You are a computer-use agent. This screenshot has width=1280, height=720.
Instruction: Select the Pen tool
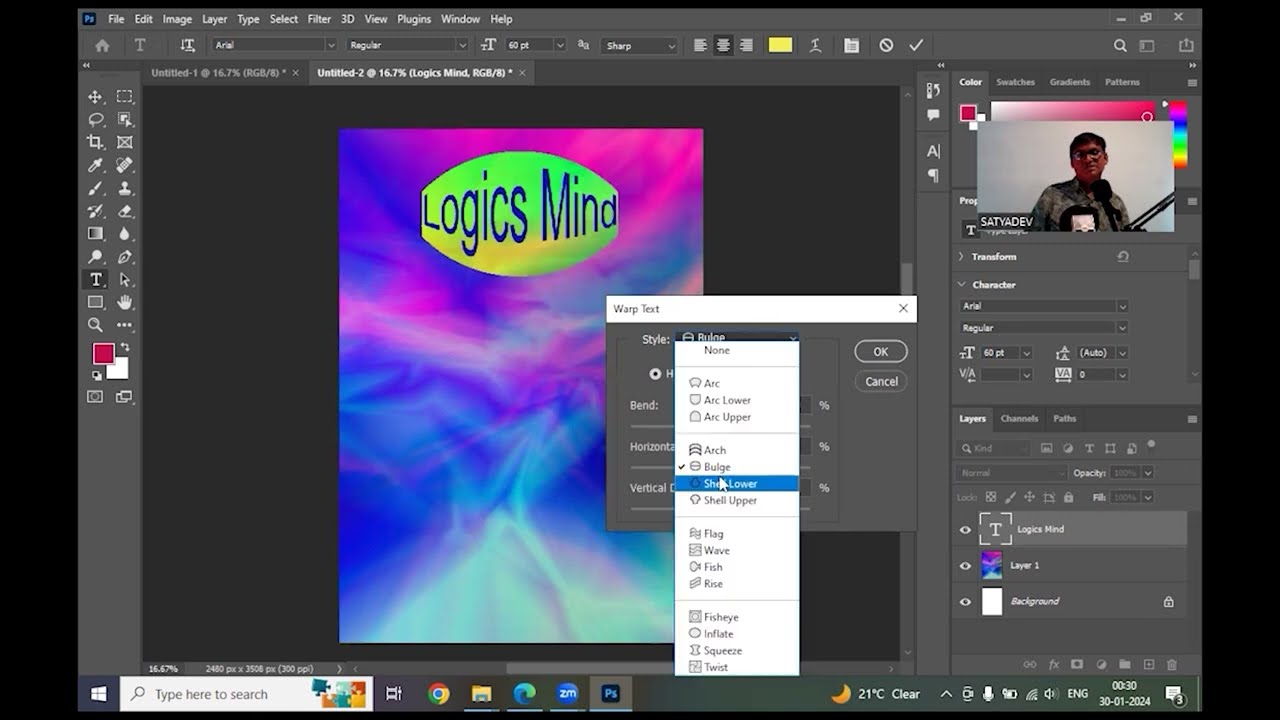[125, 257]
